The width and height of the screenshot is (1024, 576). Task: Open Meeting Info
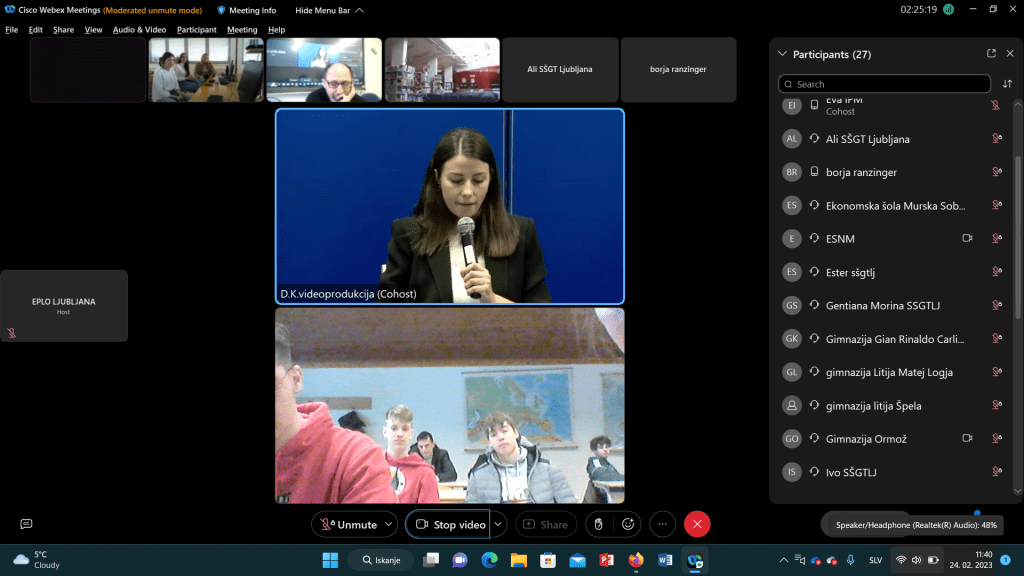246,10
